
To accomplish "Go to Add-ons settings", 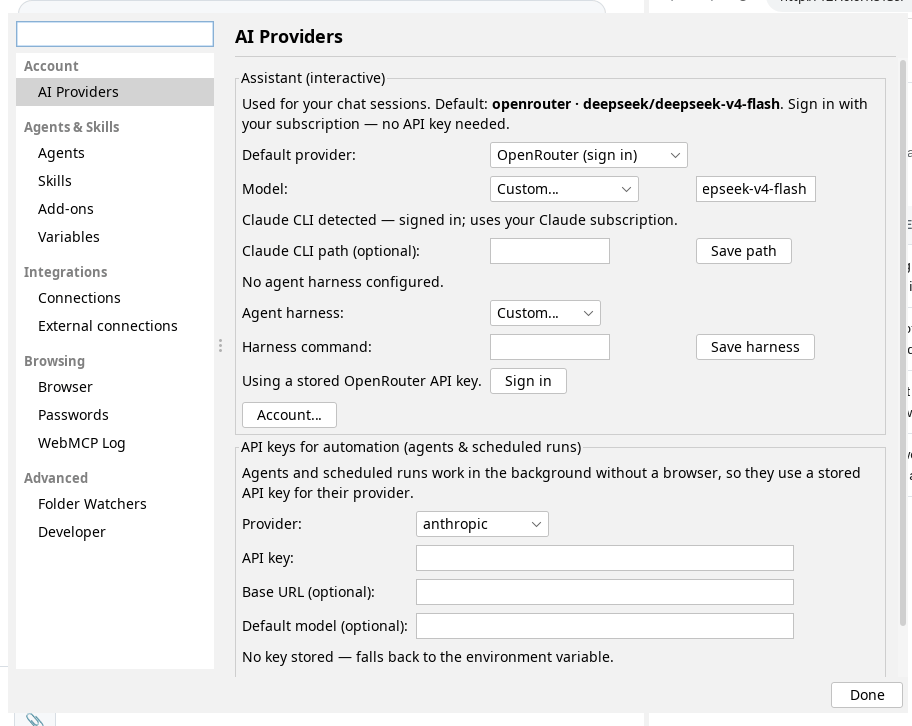I will pyautogui.click(x=115, y=209).
